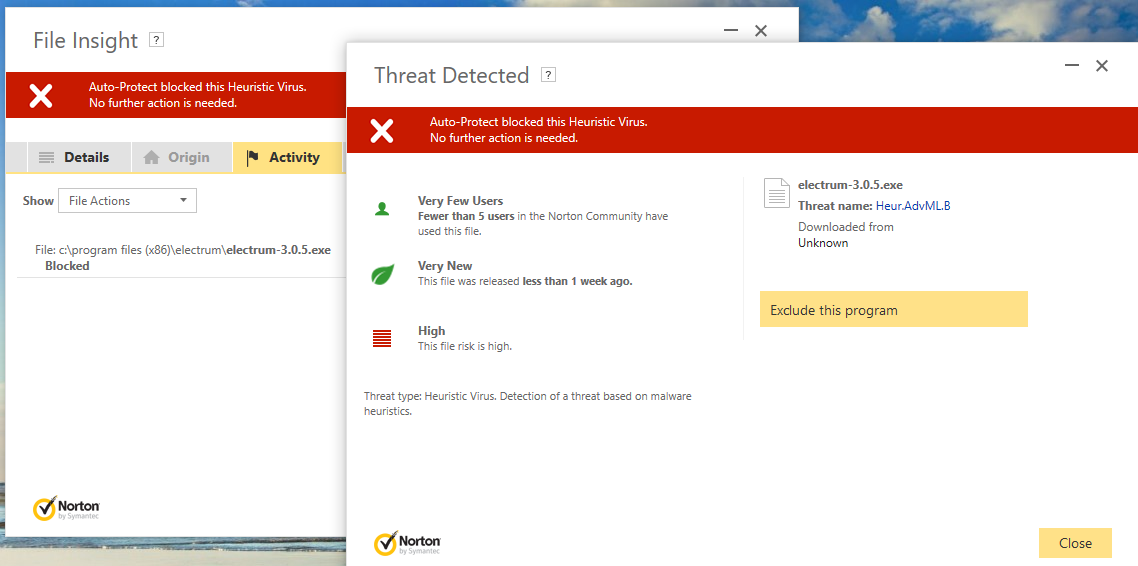Click the electrum-3.0.5.exe file document icon

click(x=777, y=193)
